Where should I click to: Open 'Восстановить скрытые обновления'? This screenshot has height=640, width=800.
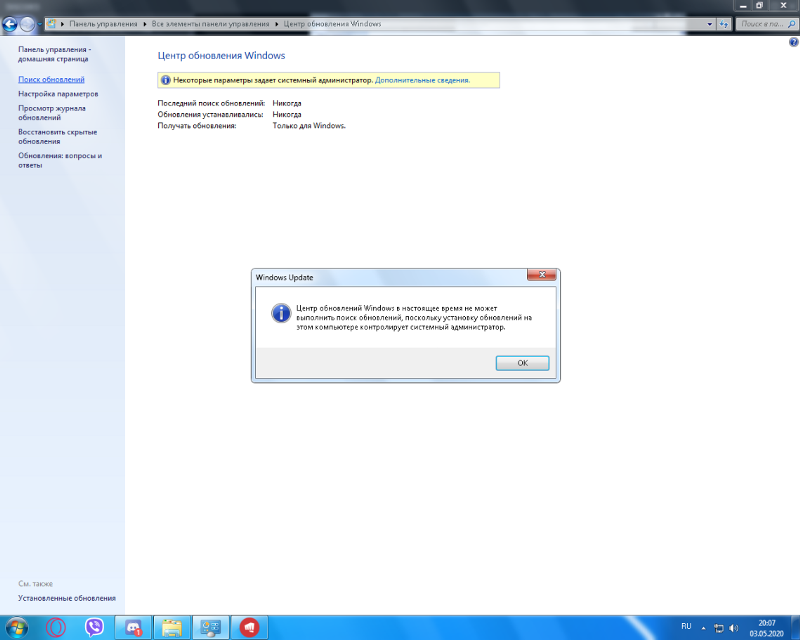tap(58, 137)
